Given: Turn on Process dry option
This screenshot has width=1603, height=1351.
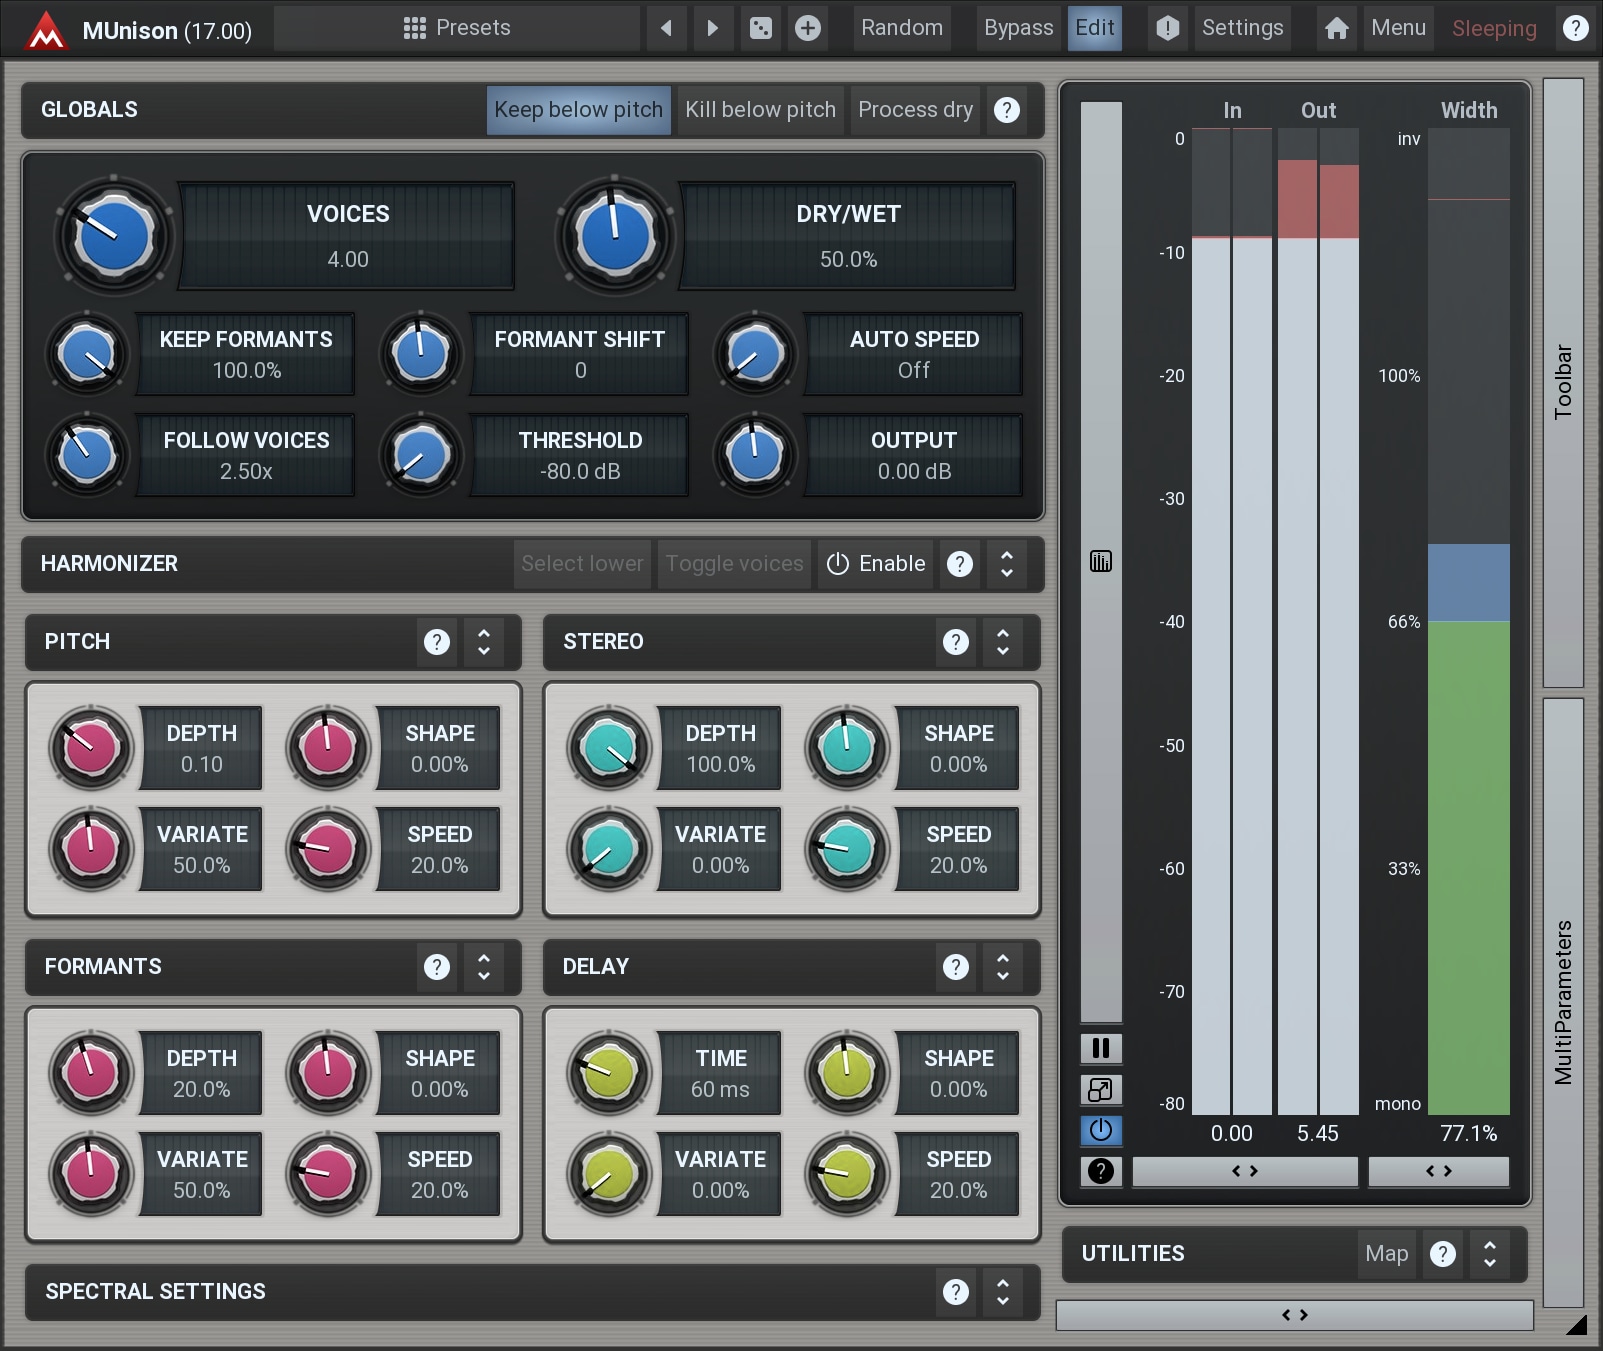Looking at the screenshot, I should (x=915, y=110).
